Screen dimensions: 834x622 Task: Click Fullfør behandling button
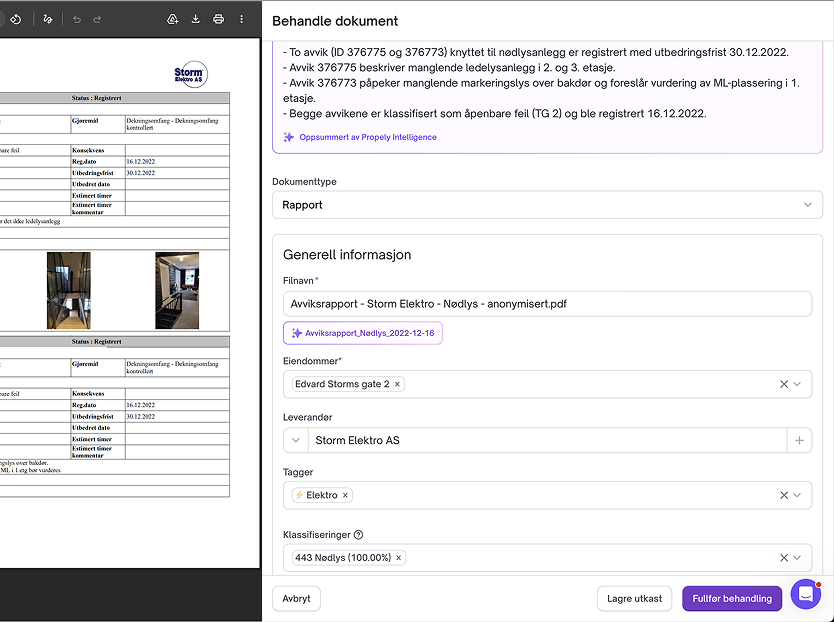[x=732, y=599]
